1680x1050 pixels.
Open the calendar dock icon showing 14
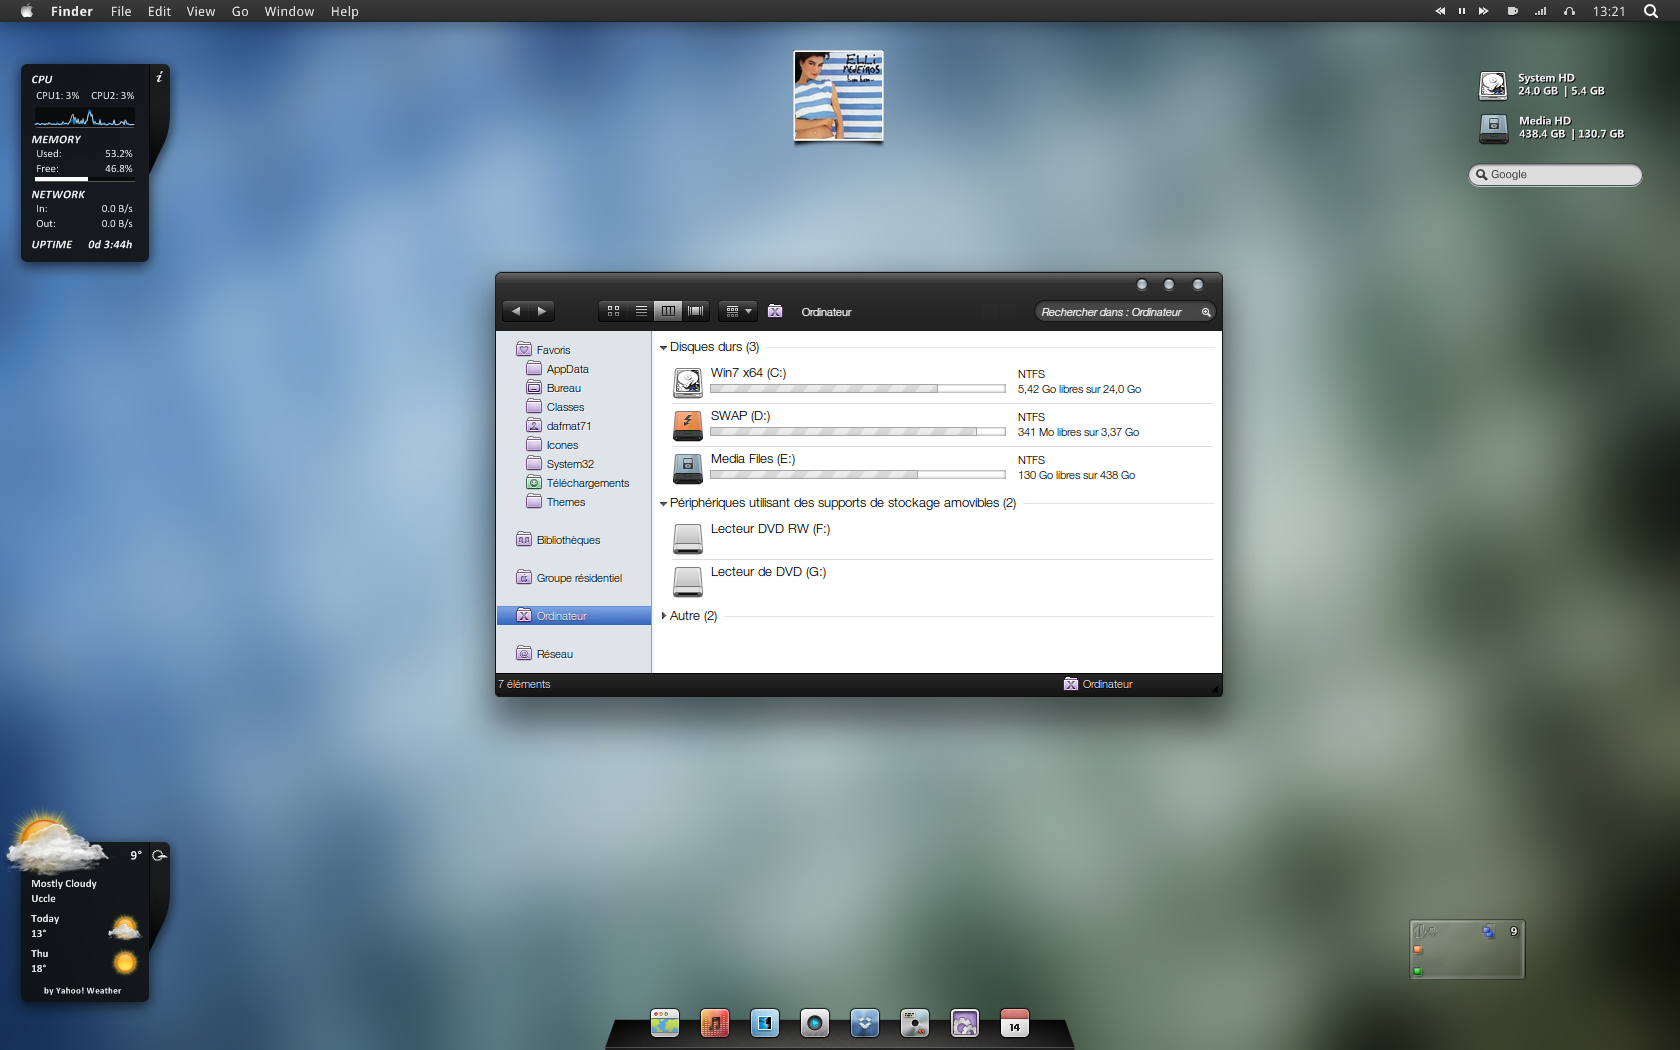[1015, 1023]
